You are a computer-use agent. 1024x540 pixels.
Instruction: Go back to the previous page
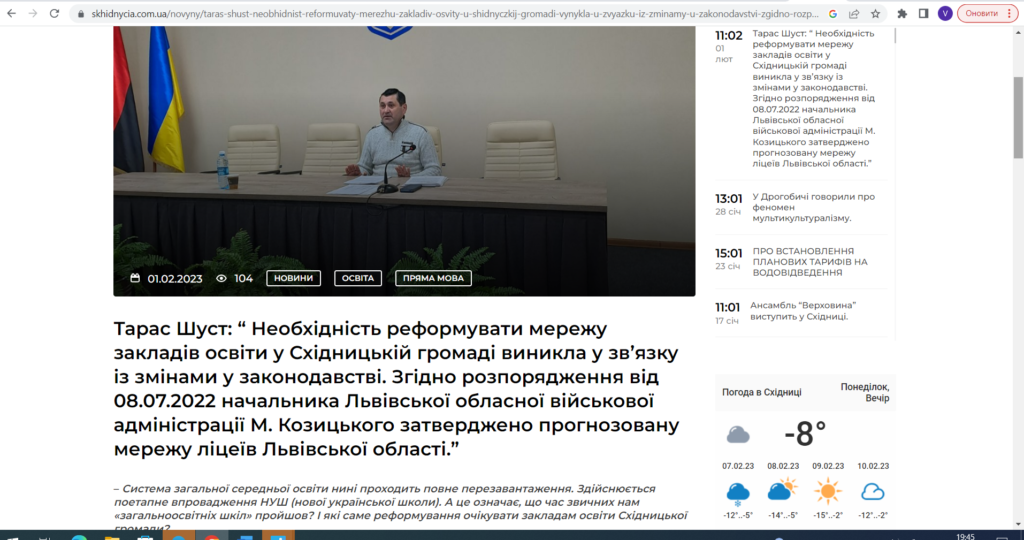coord(12,13)
